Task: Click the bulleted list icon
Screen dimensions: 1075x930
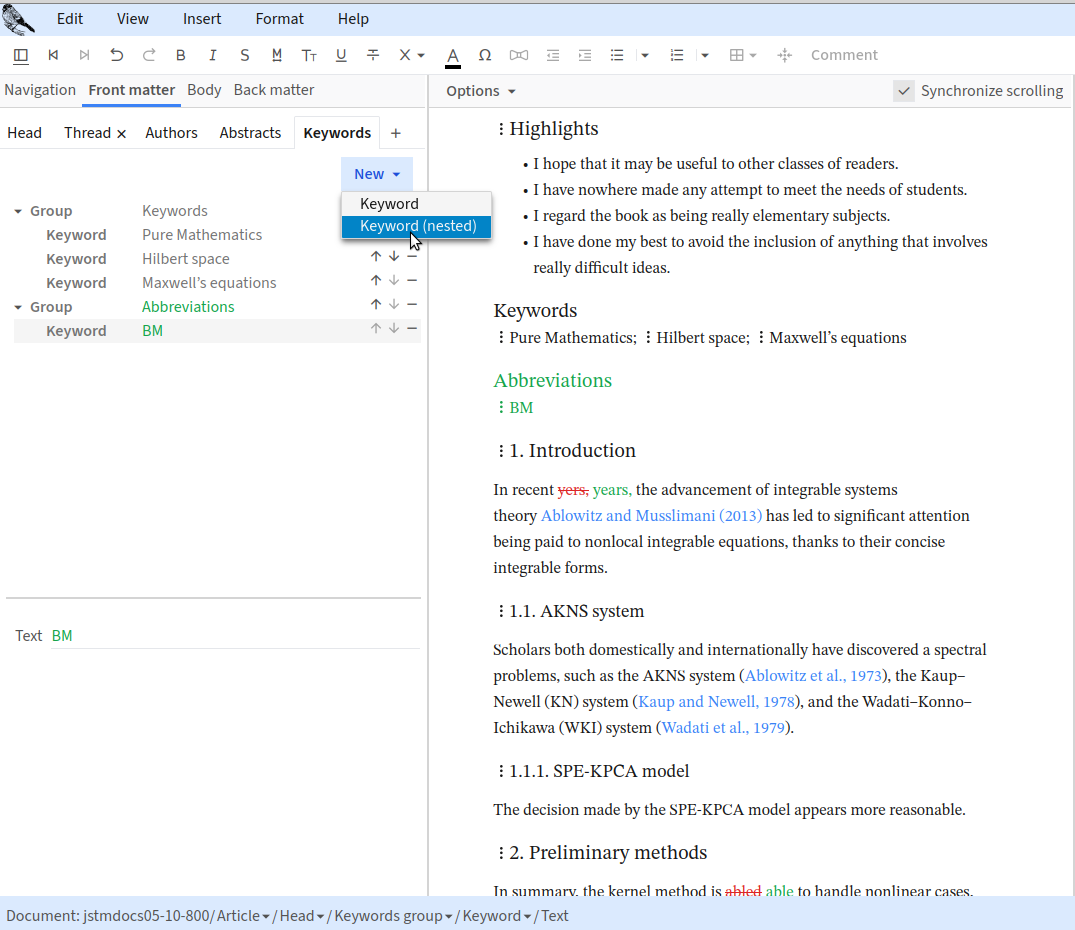Action: [617, 55]
